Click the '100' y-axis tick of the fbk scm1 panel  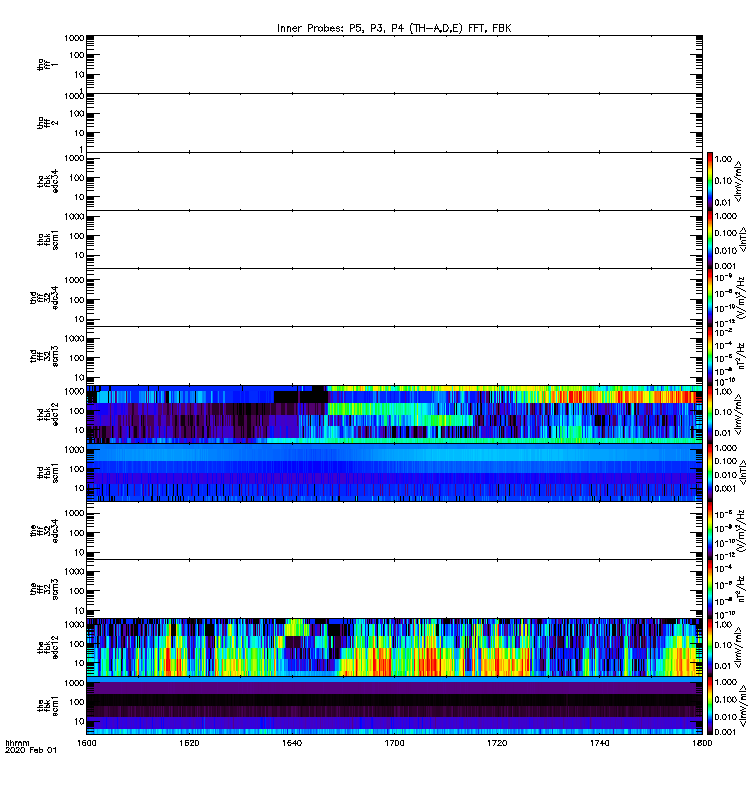click(x=77, y=702)
